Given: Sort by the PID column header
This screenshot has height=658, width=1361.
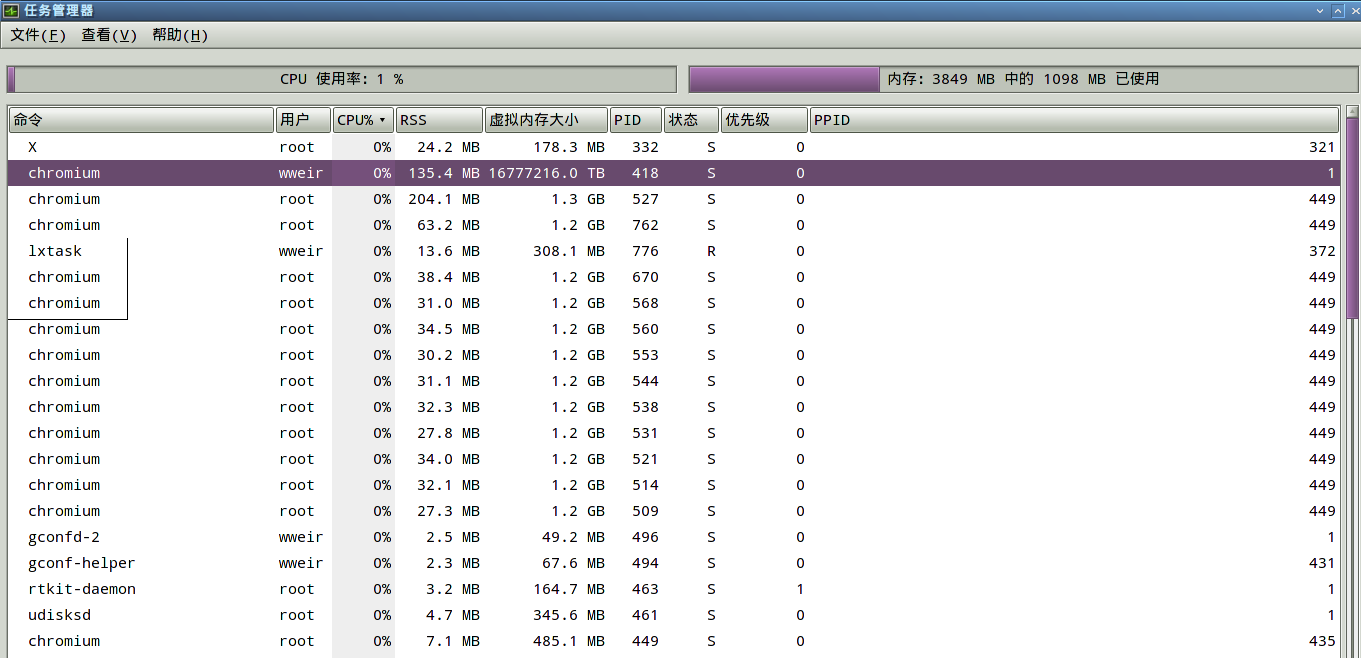Looking at the screenshot, I should click(636, 120).
